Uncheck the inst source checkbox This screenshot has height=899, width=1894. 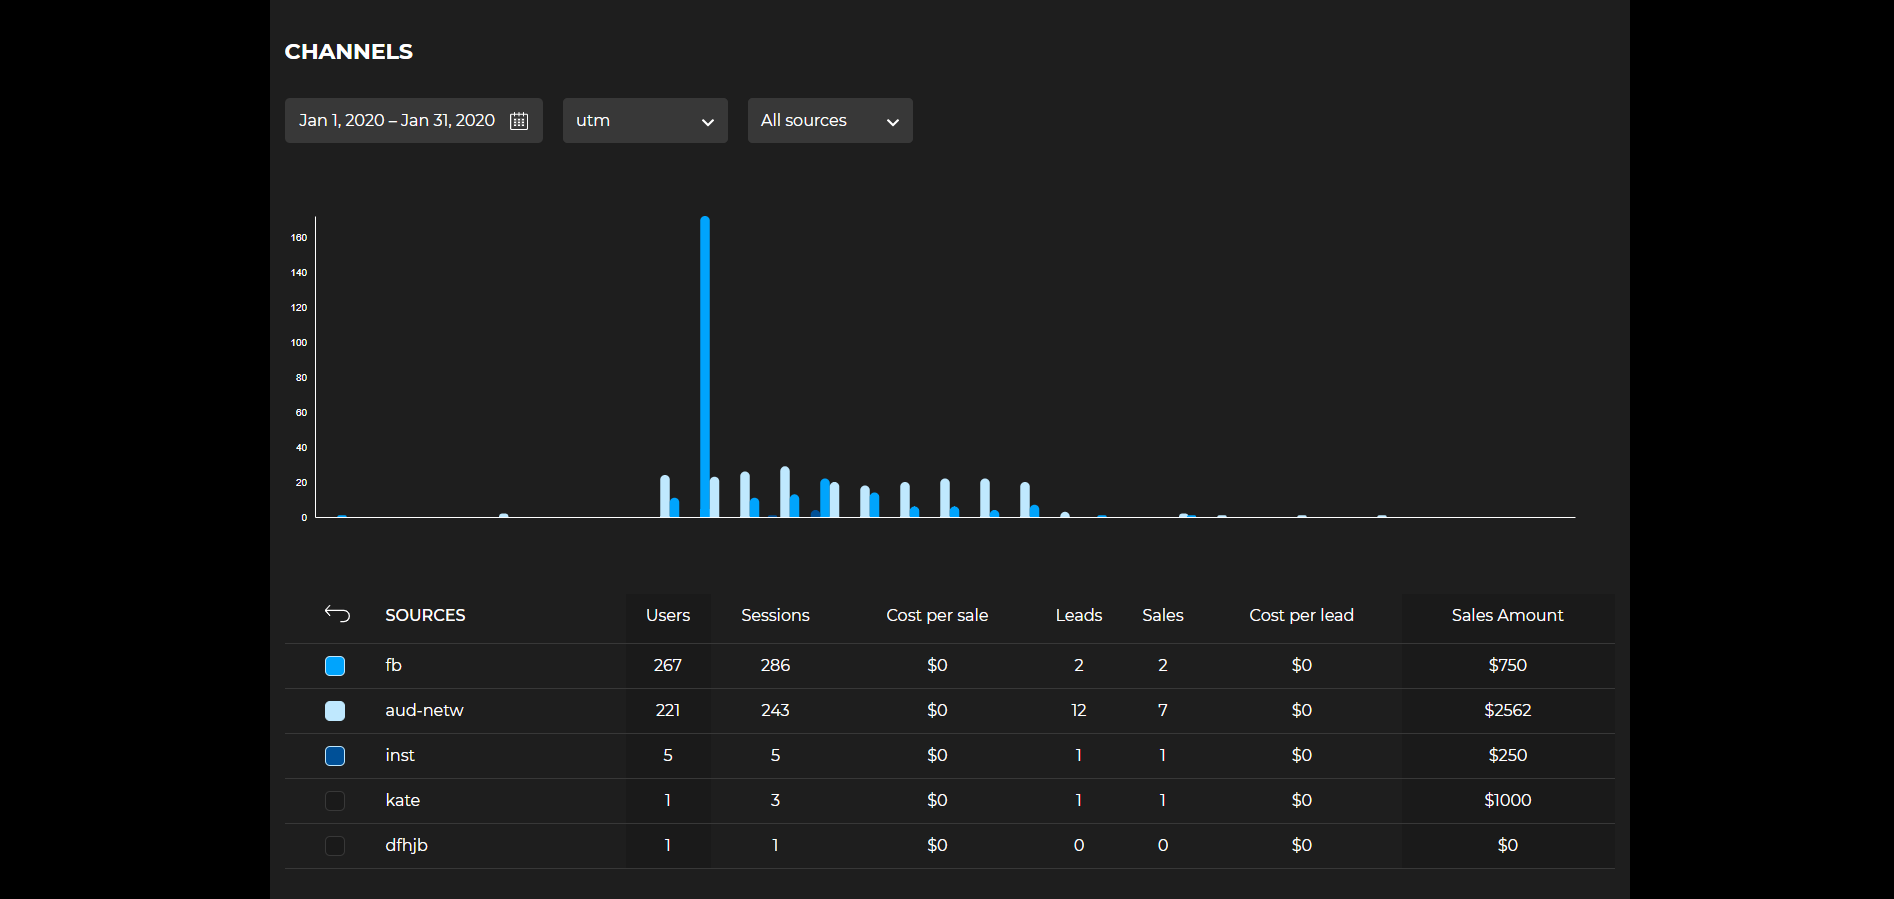coord(335,756)
